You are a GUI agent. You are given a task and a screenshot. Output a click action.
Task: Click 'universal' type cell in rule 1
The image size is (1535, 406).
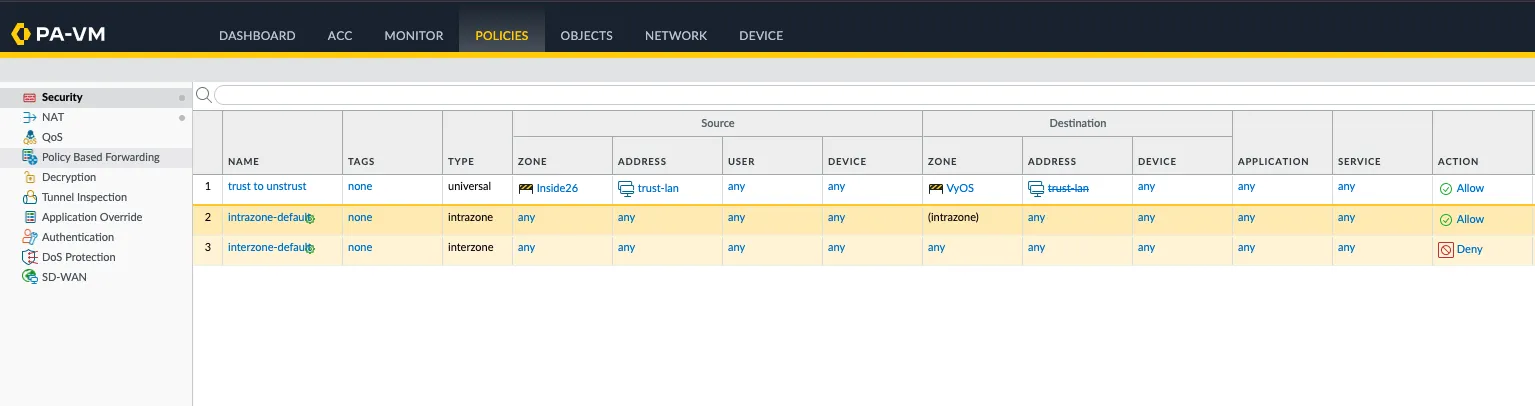tap(469, 186)
